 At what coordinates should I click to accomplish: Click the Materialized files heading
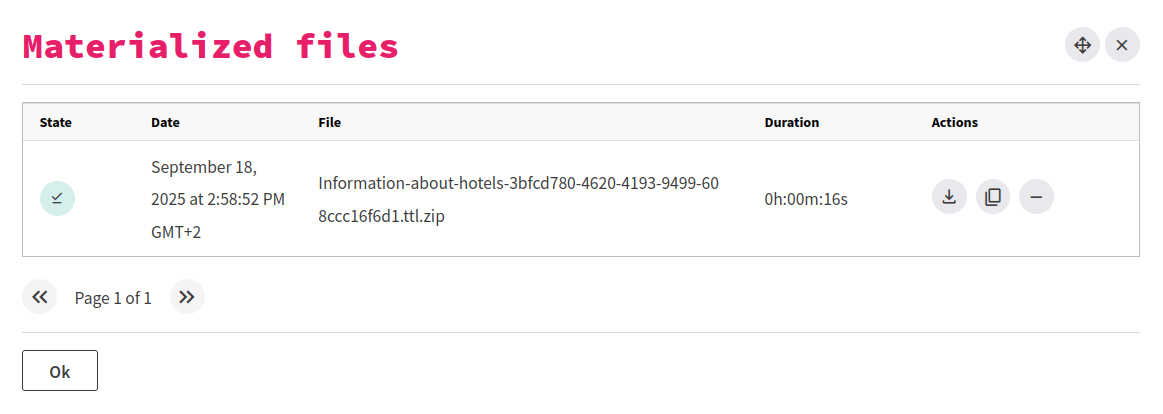point(211,46)
